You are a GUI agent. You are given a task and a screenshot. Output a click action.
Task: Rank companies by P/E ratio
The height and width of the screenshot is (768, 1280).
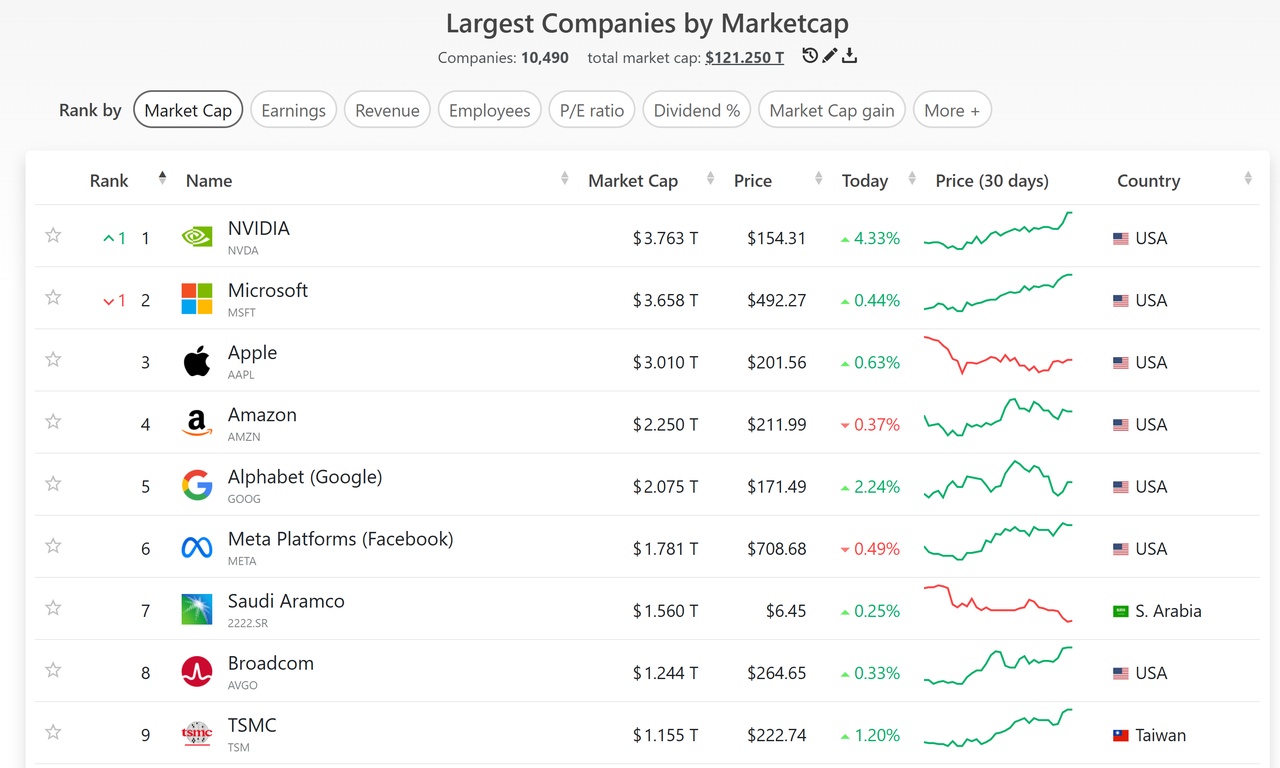(592, 110)
